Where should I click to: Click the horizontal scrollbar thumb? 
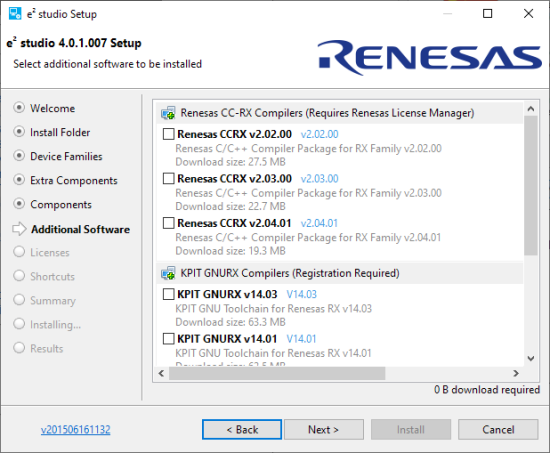click(x=277, y=373)
